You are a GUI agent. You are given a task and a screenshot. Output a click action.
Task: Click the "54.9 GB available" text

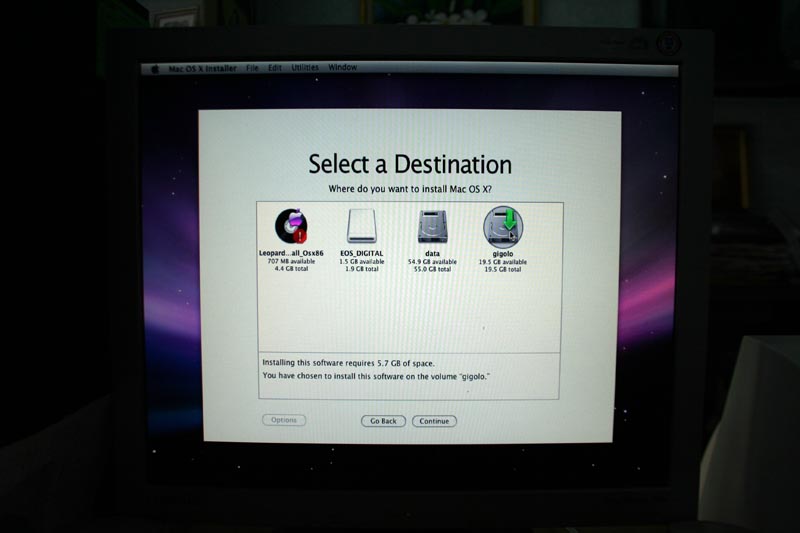432,262
